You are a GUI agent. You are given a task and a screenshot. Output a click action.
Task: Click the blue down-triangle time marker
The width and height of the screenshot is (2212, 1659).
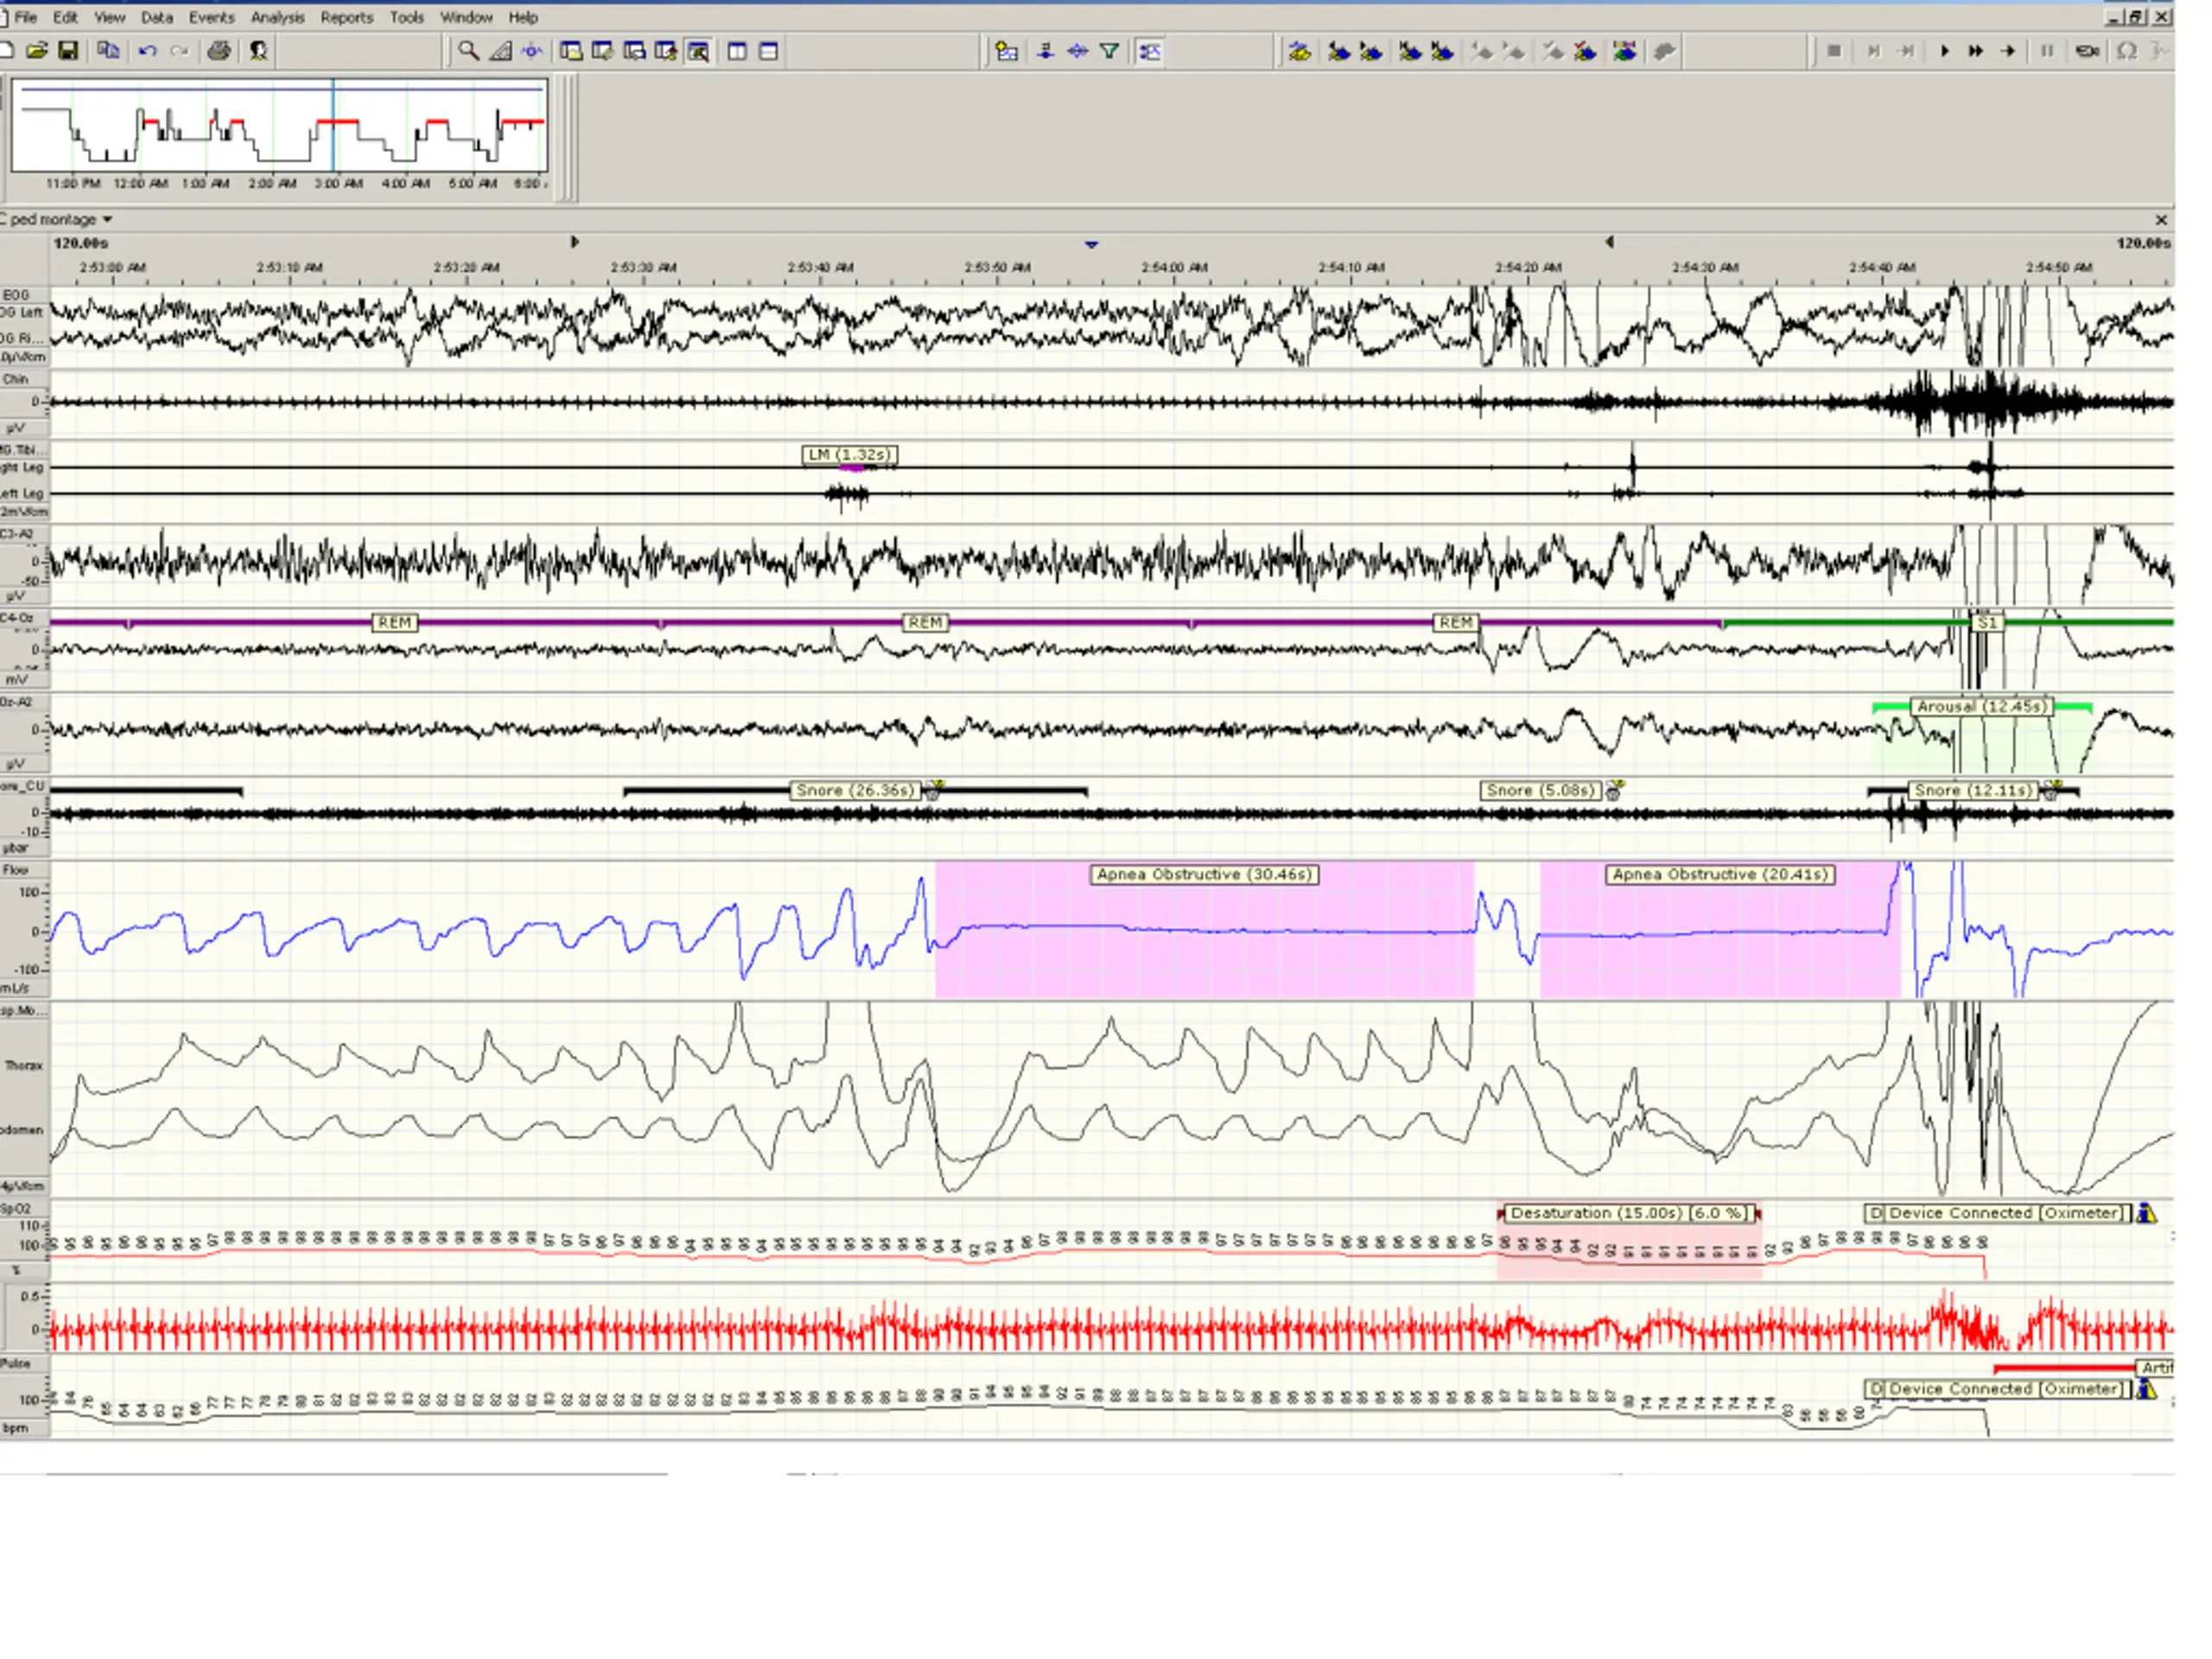click(x=1091, y=244)
